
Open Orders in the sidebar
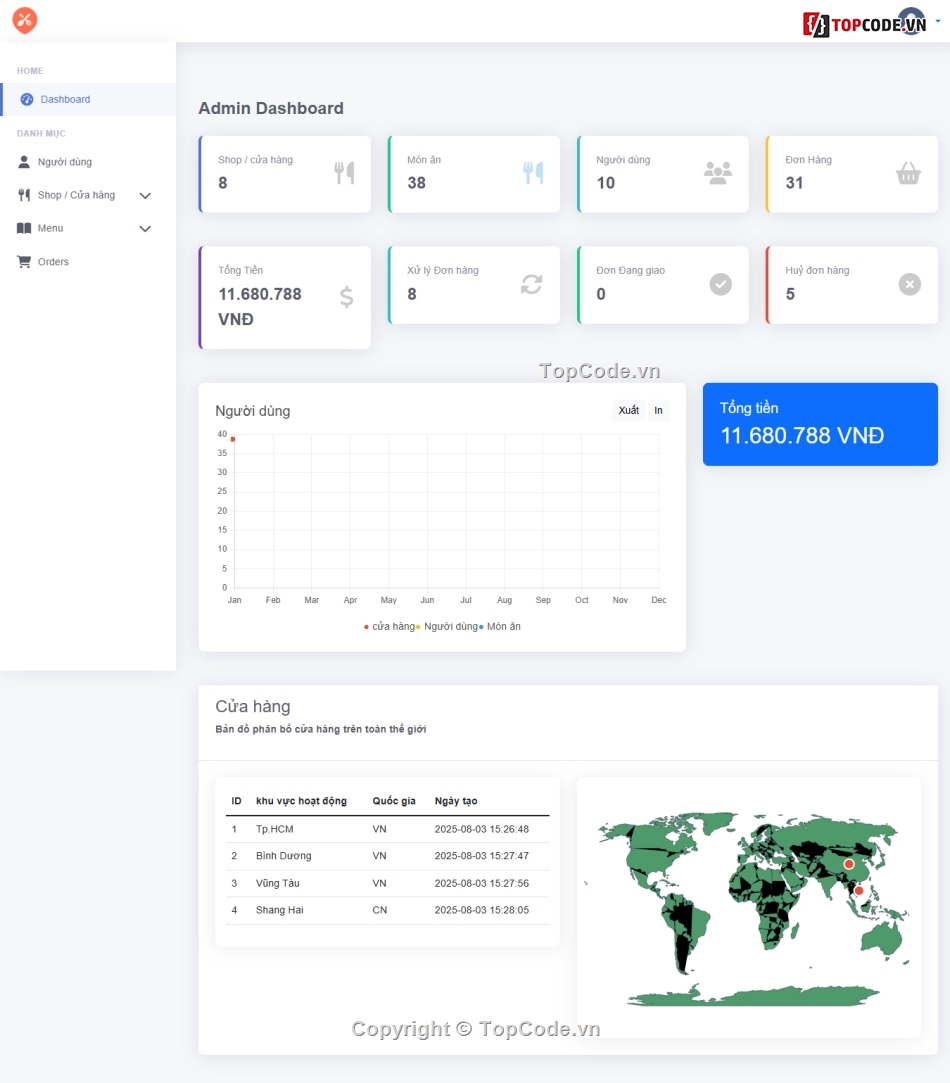[53, 262]
